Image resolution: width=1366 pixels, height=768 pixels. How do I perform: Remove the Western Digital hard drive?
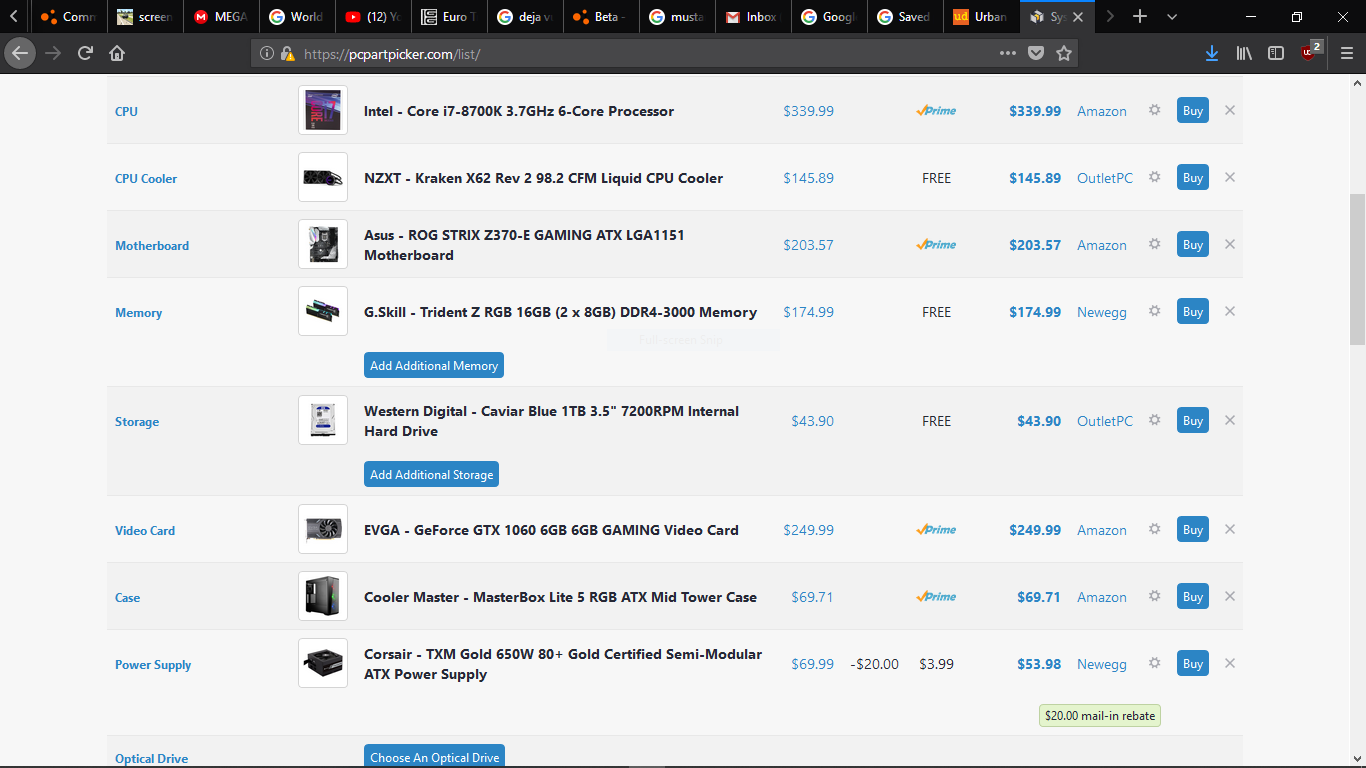coord(1230,420)
